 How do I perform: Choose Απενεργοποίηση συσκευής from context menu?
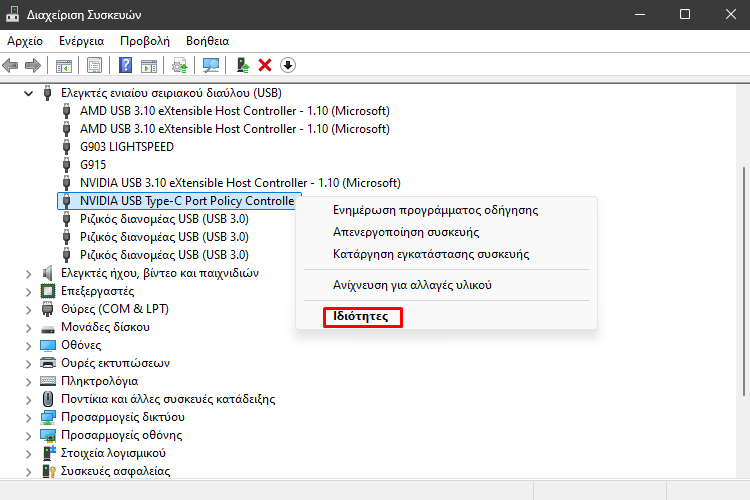pyautogui.click(x=446, y=232)
